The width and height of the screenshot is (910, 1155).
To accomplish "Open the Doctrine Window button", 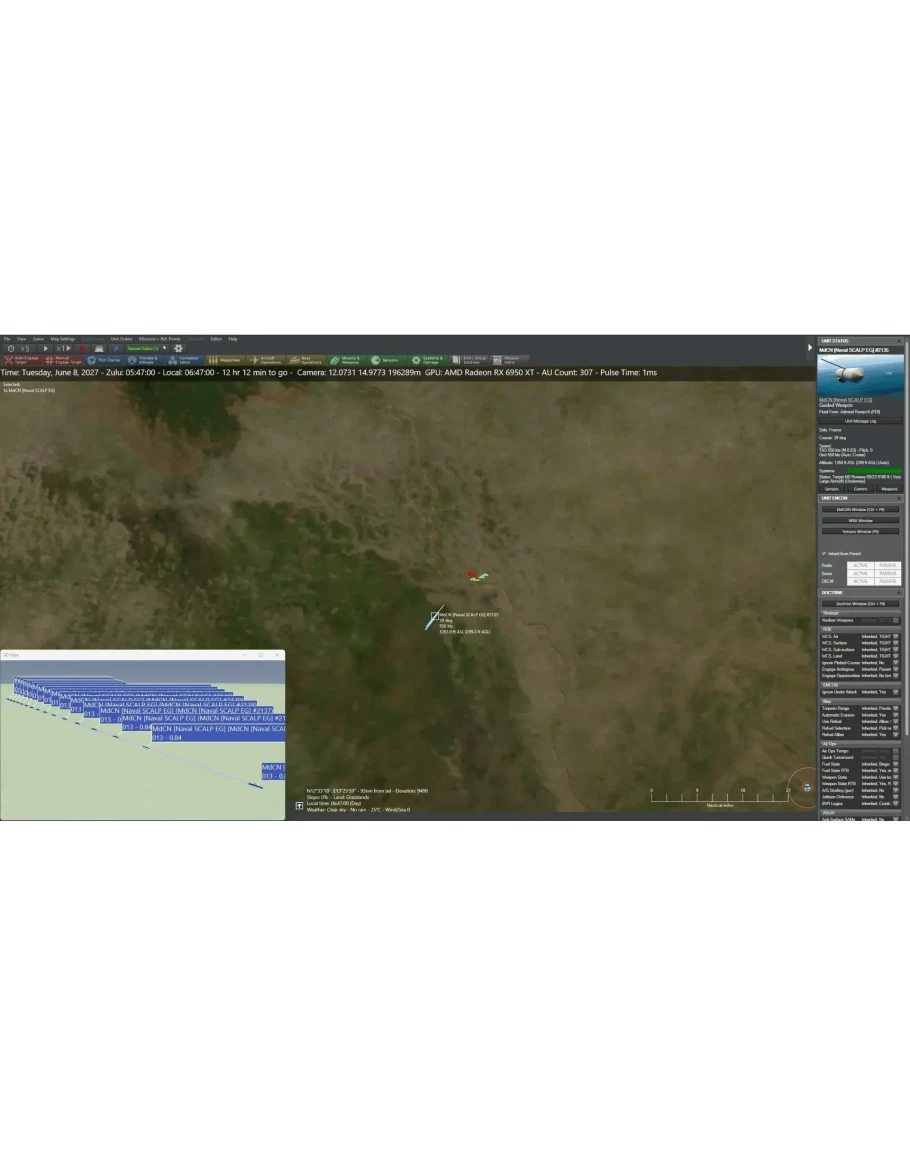I will [x=860, y=604].
